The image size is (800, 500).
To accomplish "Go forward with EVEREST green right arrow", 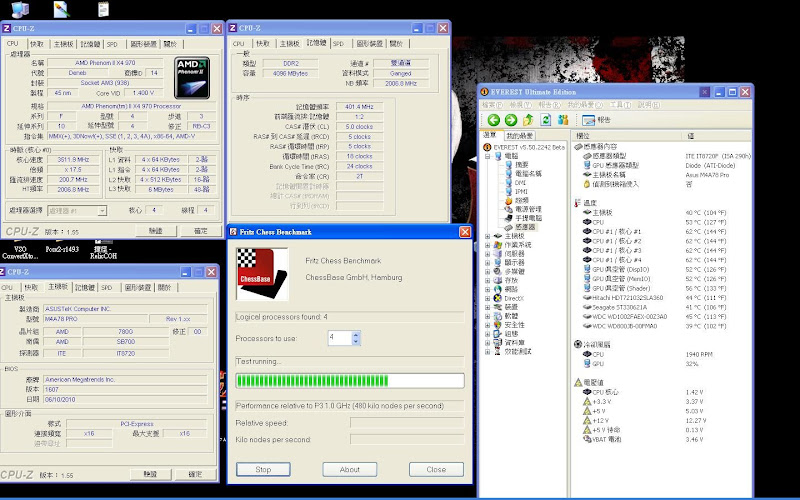I will tap(511, 120).
